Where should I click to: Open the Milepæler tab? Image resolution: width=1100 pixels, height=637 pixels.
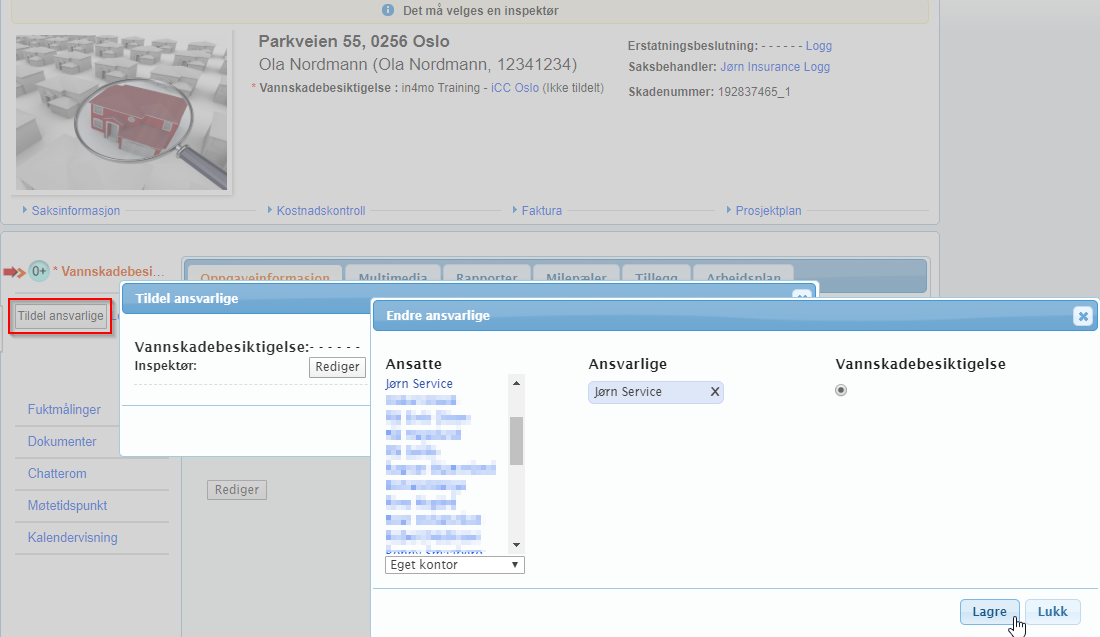[x=574, y=278]
